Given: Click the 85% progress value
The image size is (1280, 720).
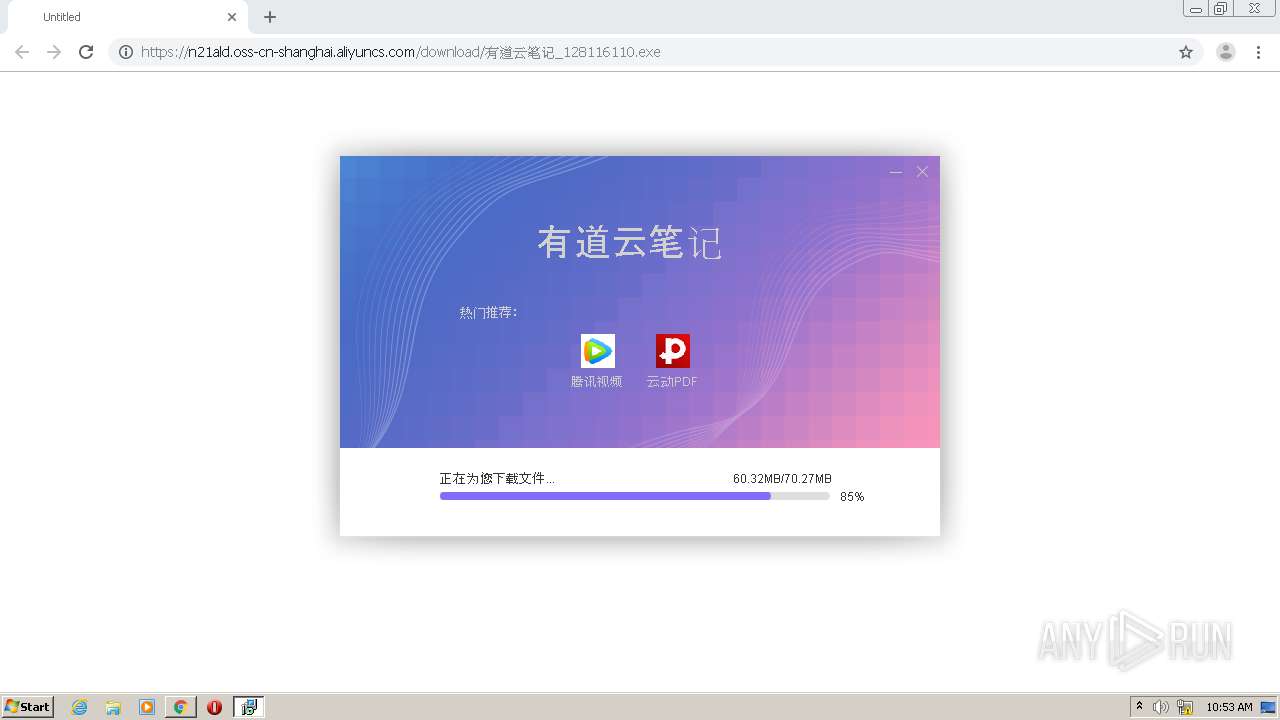Looking at the screenshot, I should point(852,497).
